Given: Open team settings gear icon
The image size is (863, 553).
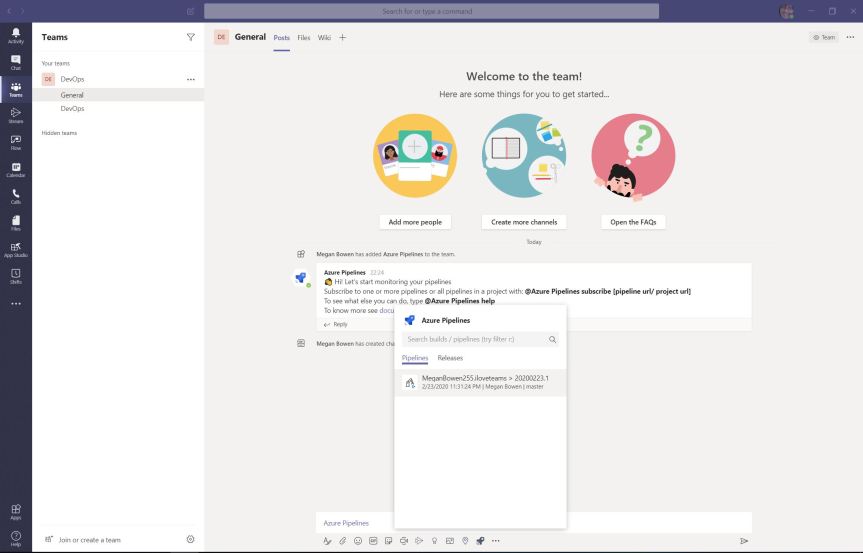Looking at the screenshot, I should 191,539.
